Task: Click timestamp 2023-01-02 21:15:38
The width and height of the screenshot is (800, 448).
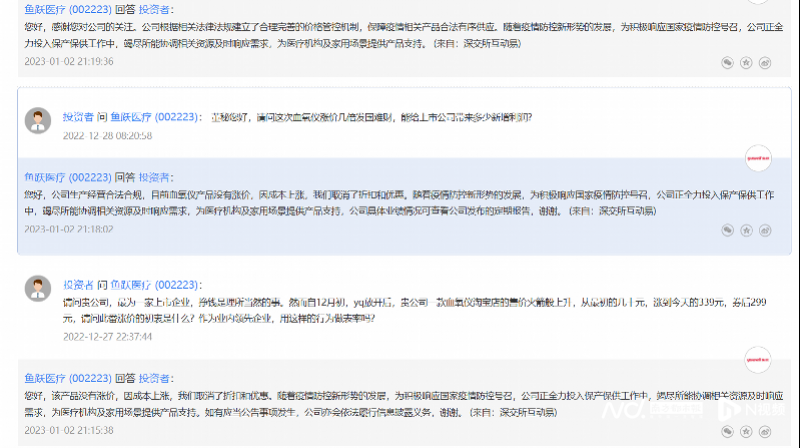Action: click(69, 430)
